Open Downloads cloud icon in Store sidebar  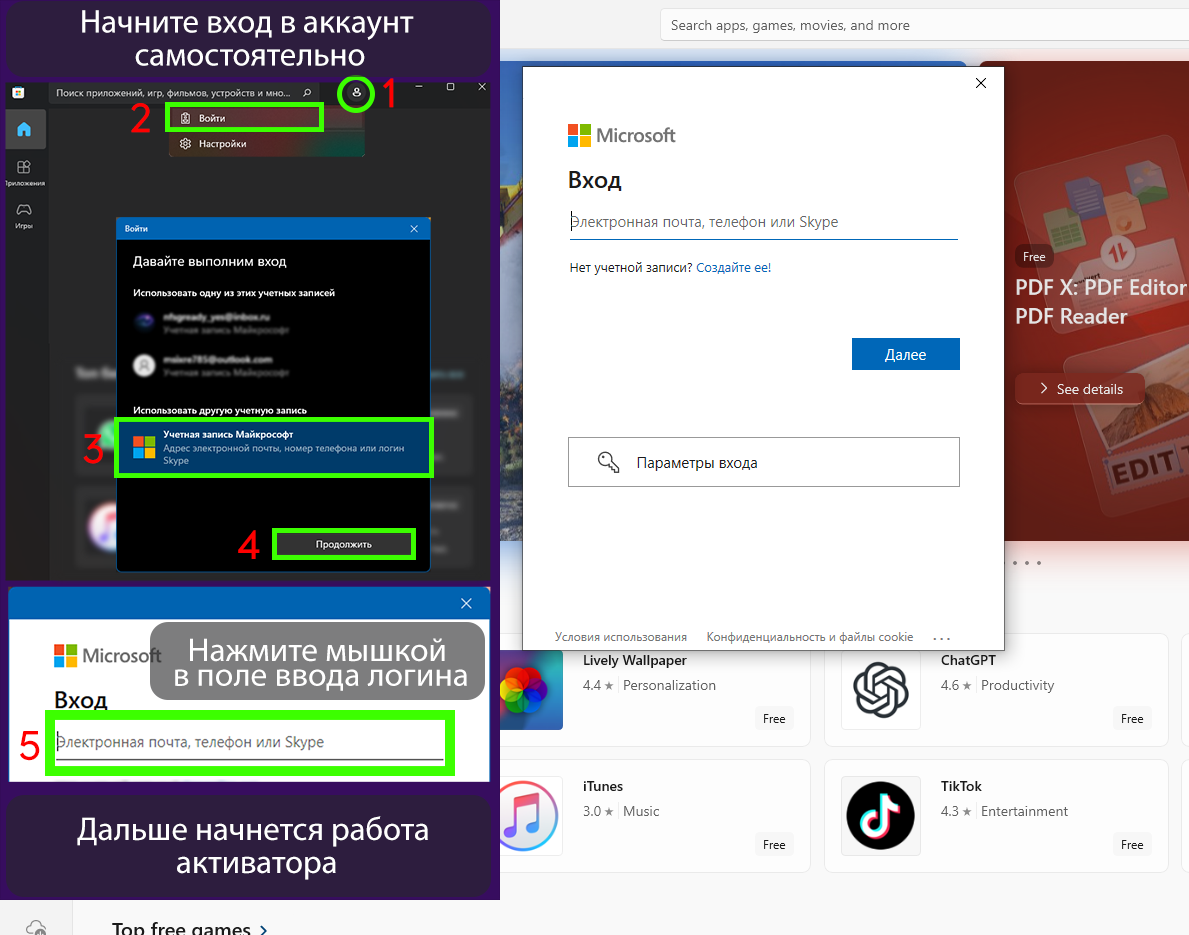[x=36, y=927]
